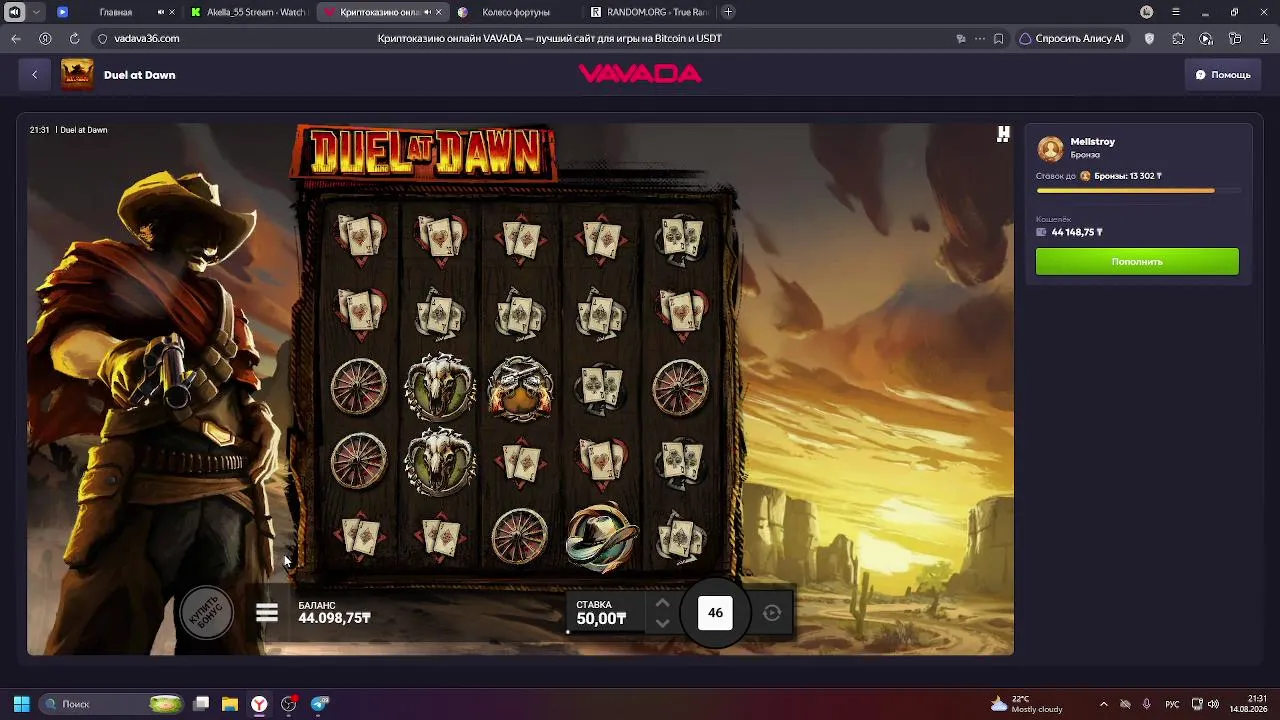This screenshot has width=1280, height=720.
Task: Close the active Криптоказино онлайн tab
Action: (x=439, y=12)
